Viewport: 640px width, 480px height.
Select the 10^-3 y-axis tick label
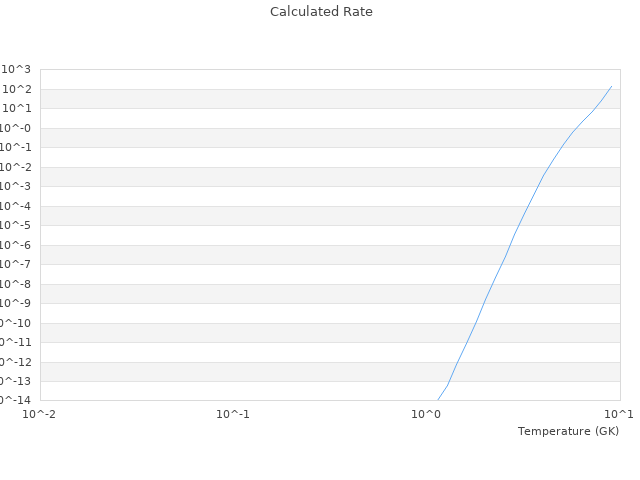click(x=16, y=186)
